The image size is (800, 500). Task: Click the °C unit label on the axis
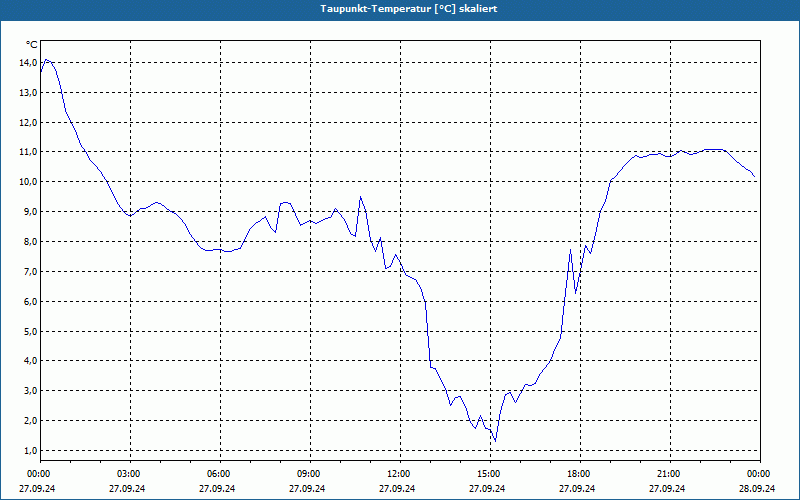[31, 45]
